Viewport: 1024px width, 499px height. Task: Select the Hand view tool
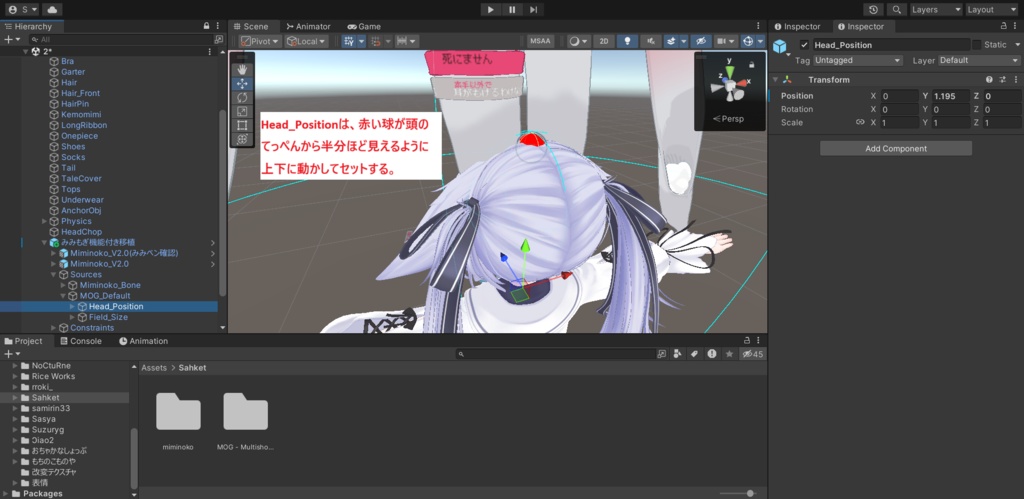pos(242,69)
